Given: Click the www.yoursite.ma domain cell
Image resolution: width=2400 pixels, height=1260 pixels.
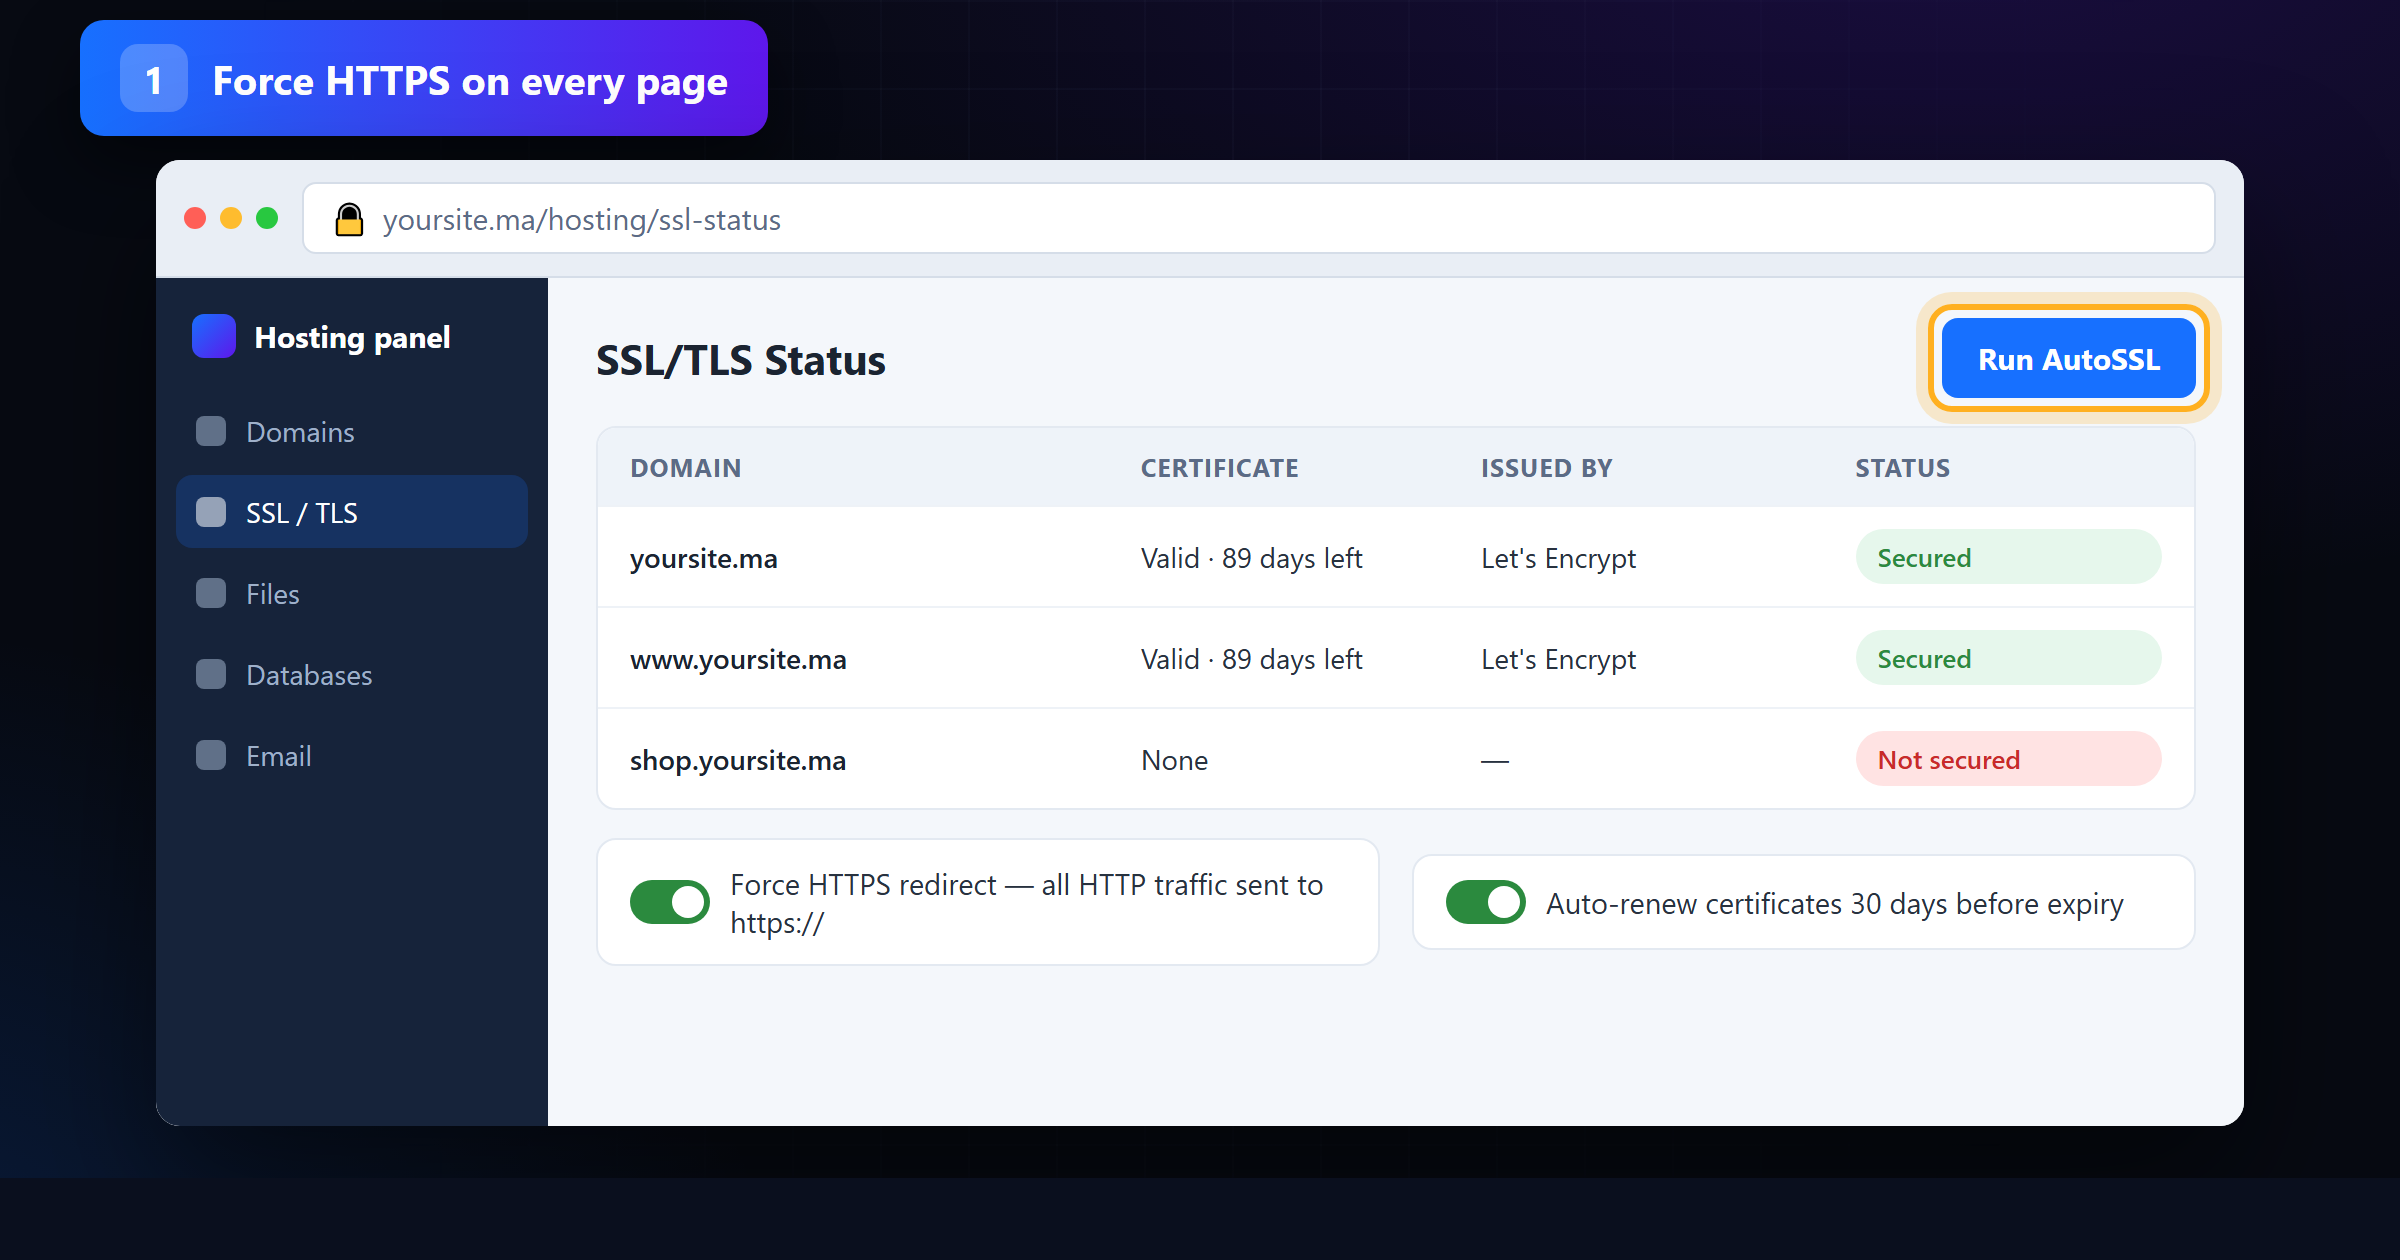Looking at the screenshot, I should [x=738, y=659].
